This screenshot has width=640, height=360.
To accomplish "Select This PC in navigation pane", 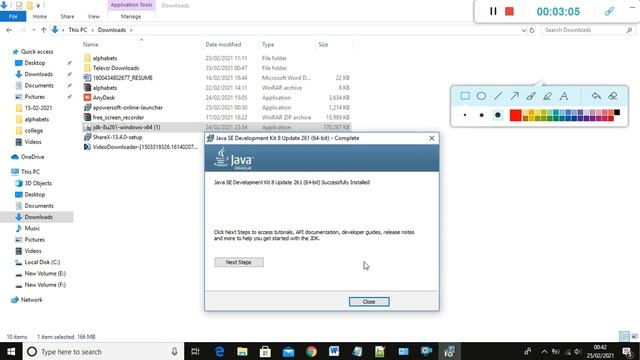I will click(x=30, y=172).
